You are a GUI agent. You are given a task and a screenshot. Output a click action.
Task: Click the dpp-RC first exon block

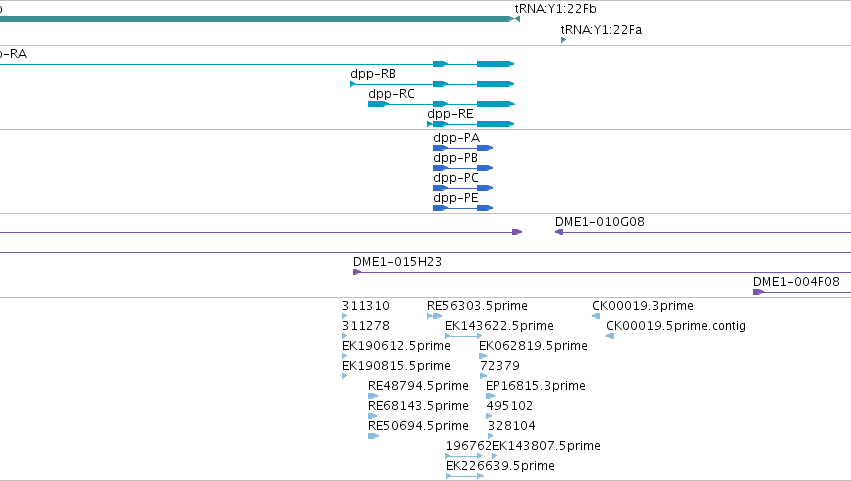click(x=378, y=104)
